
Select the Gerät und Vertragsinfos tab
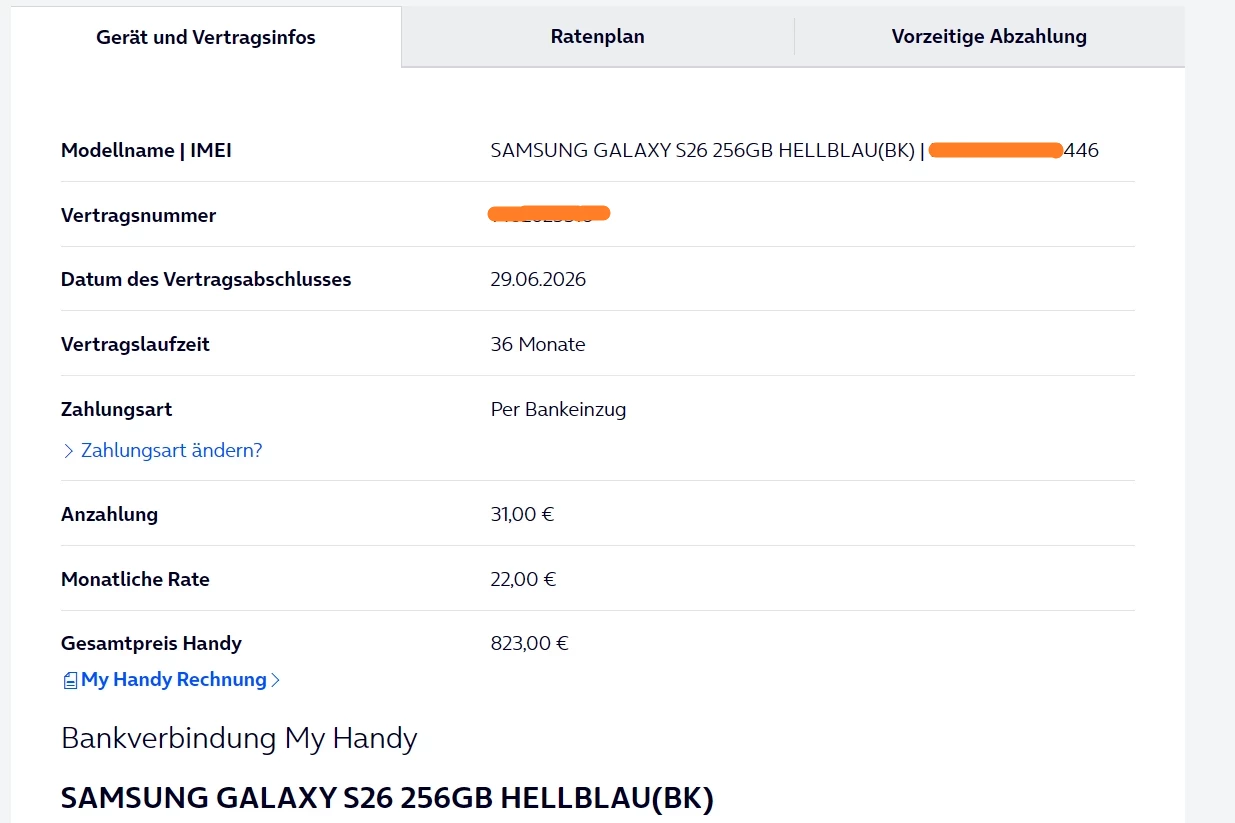point(206,38)
